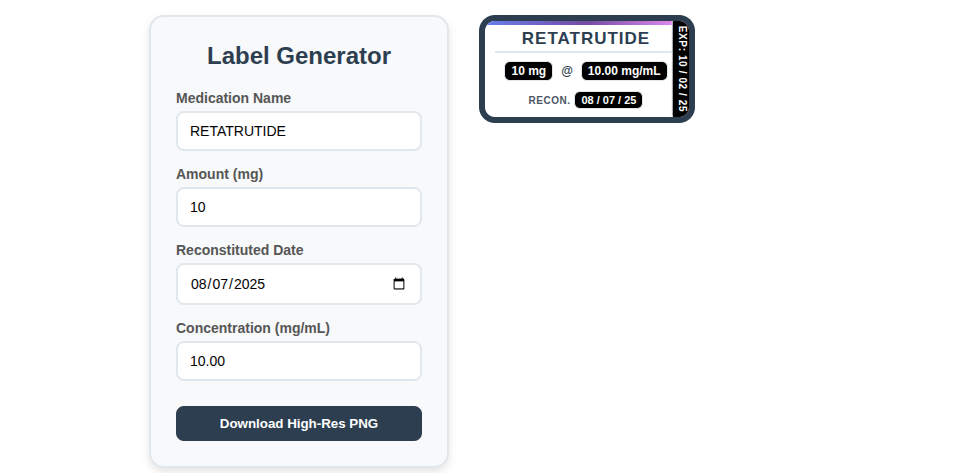Click the Label Generator heading
This screenshot has width=972, height=473.
pos(299,56)
